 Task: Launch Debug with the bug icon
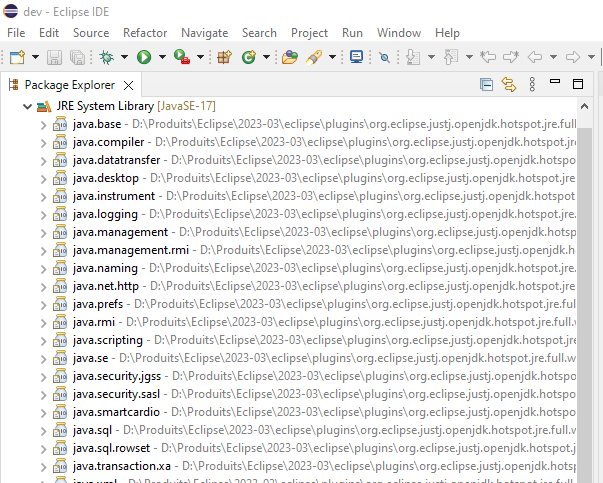coord(107,57)
